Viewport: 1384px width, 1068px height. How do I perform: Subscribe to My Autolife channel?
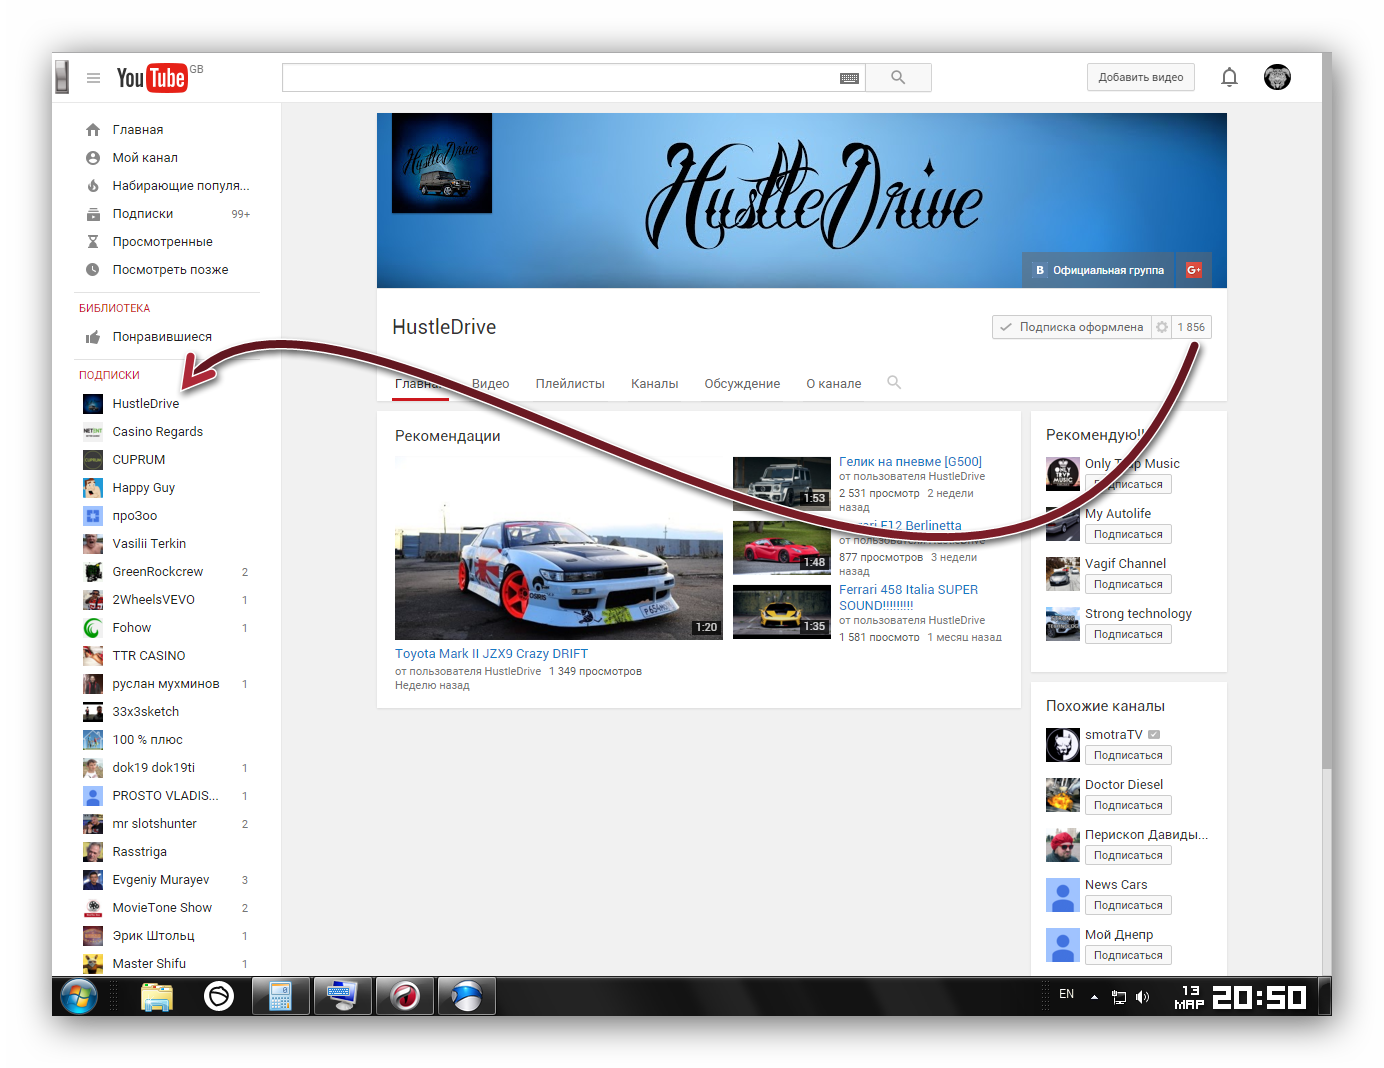click(x=1128, y=534)
